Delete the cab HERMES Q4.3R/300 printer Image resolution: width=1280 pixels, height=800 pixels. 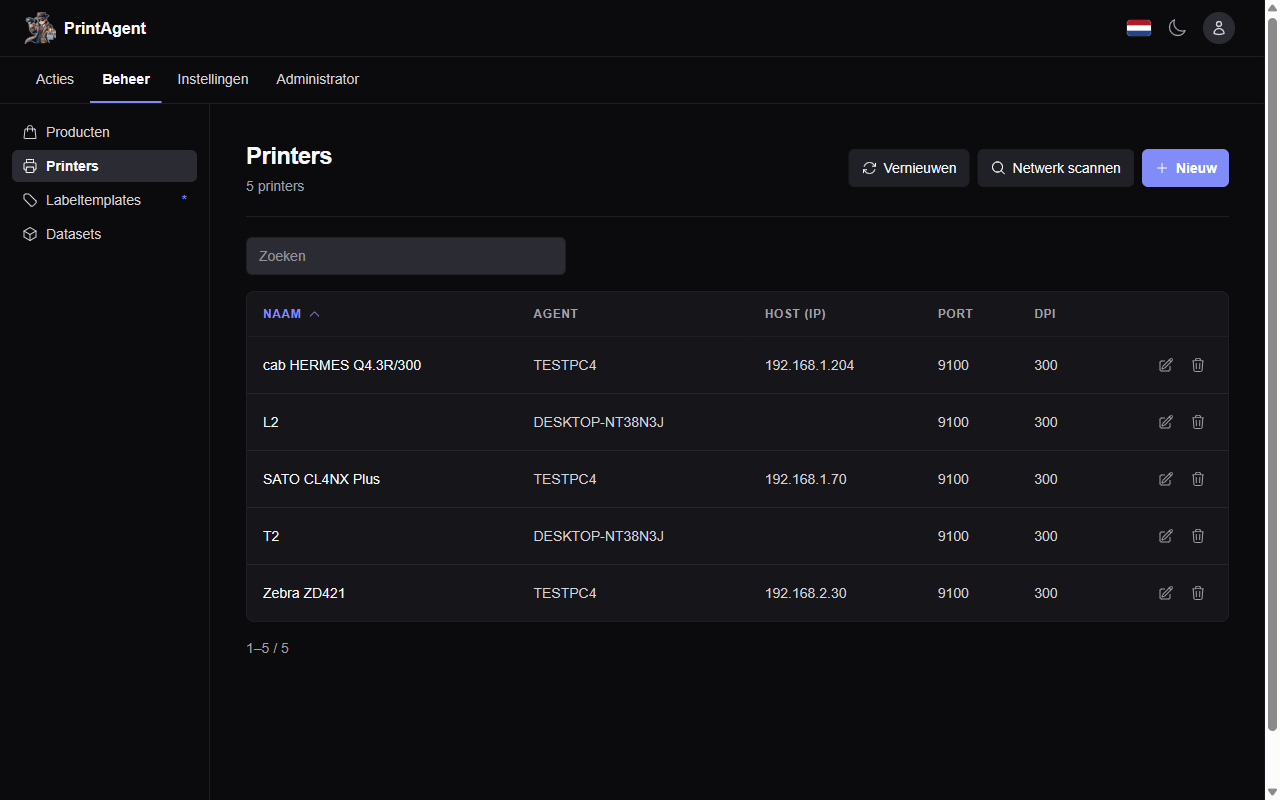click(1198, 365)
